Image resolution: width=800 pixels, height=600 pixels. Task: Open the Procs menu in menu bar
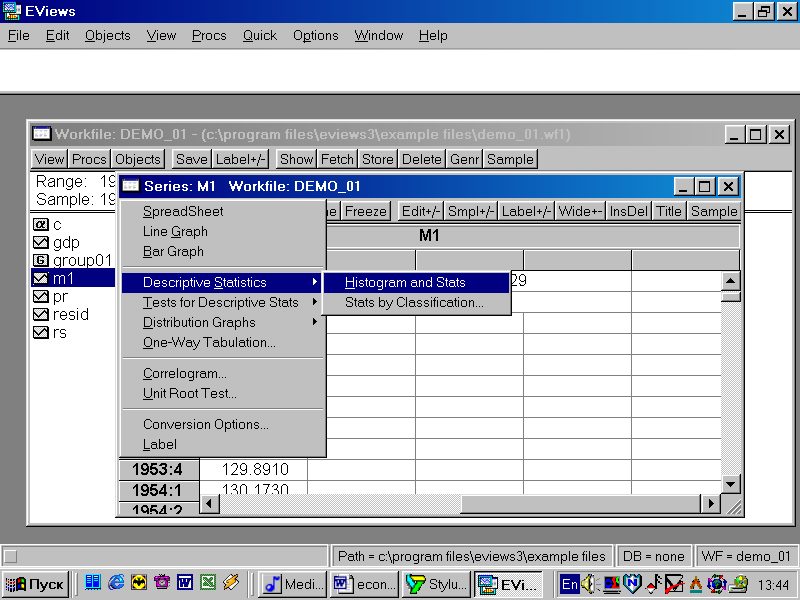pos(209,36)
